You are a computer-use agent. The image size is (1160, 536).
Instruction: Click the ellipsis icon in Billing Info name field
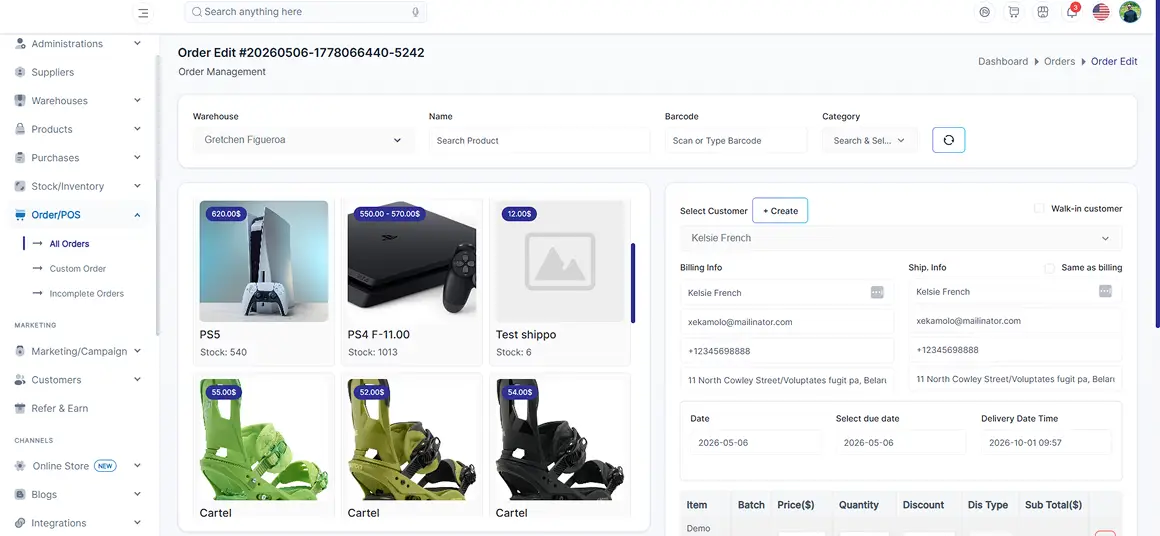pyautogui.click(x=877, y=292)
